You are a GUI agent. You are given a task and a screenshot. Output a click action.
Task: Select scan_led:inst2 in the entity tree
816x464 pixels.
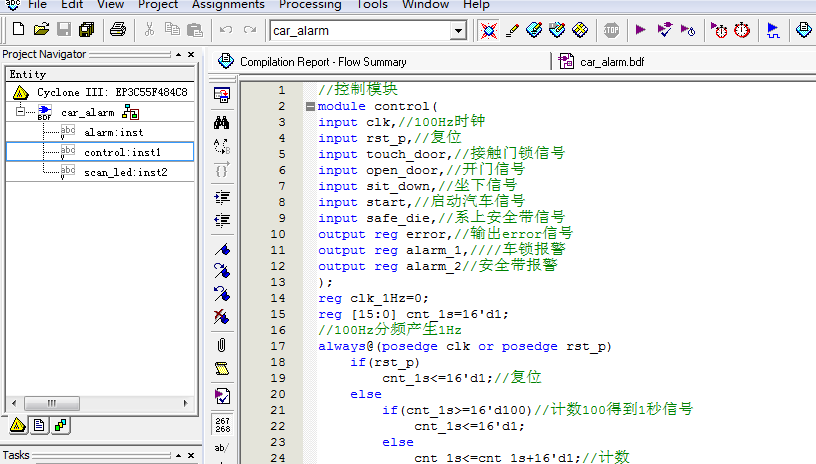125,172
